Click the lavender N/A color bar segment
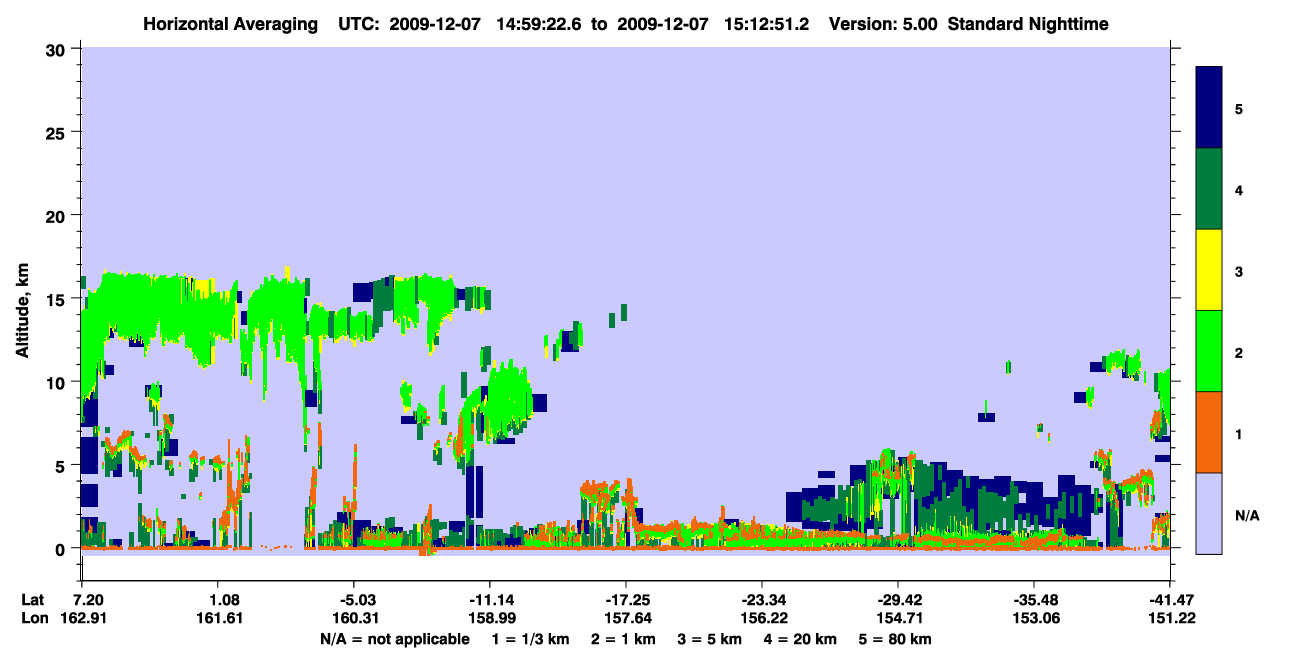1300x667 pixels. tap(1209, 512)
